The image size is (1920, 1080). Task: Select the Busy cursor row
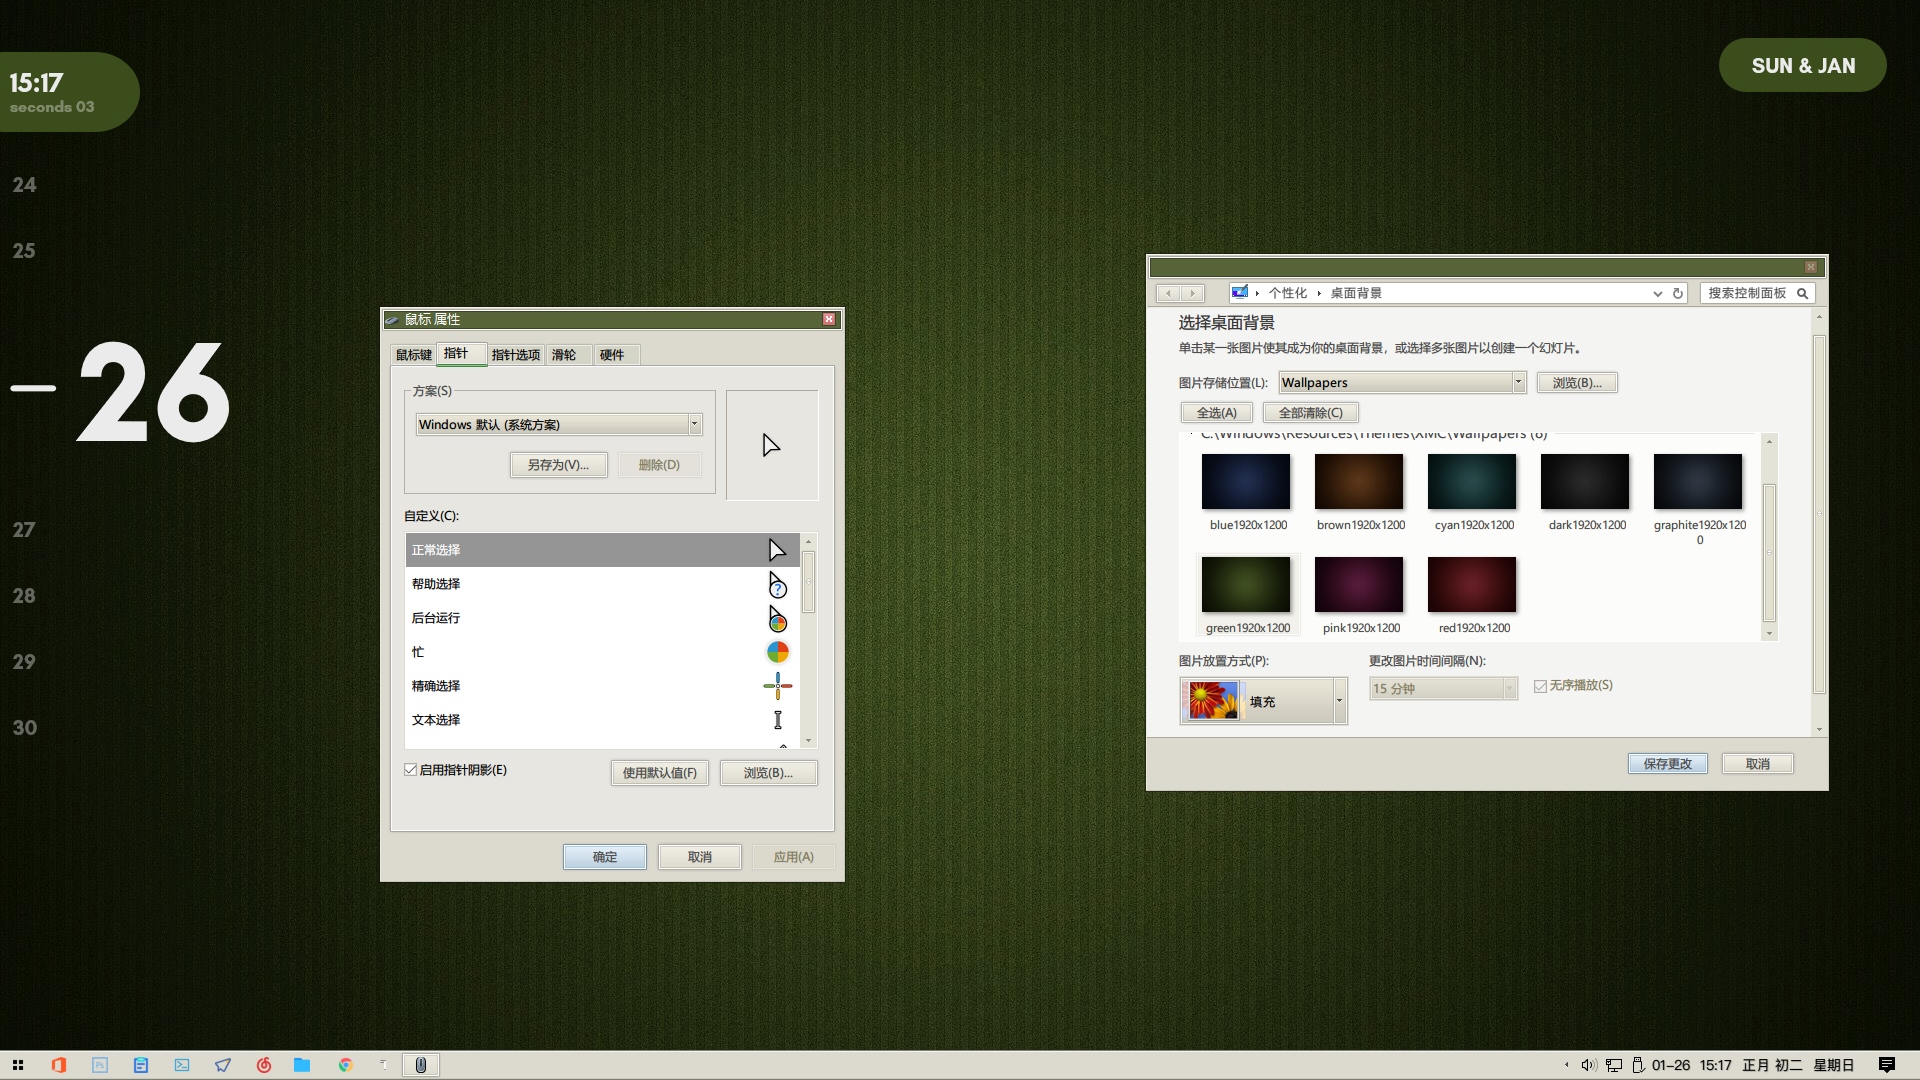pyautogui.click(x=602, y=652)
